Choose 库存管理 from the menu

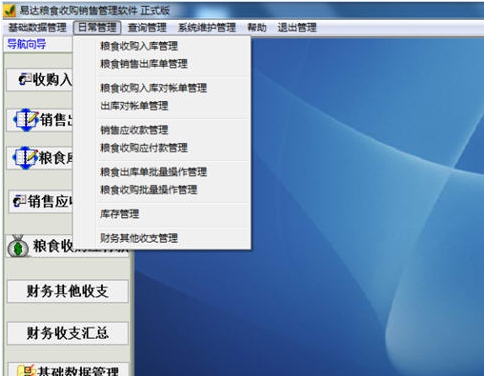pyautogui.click(x=119, y=214)
